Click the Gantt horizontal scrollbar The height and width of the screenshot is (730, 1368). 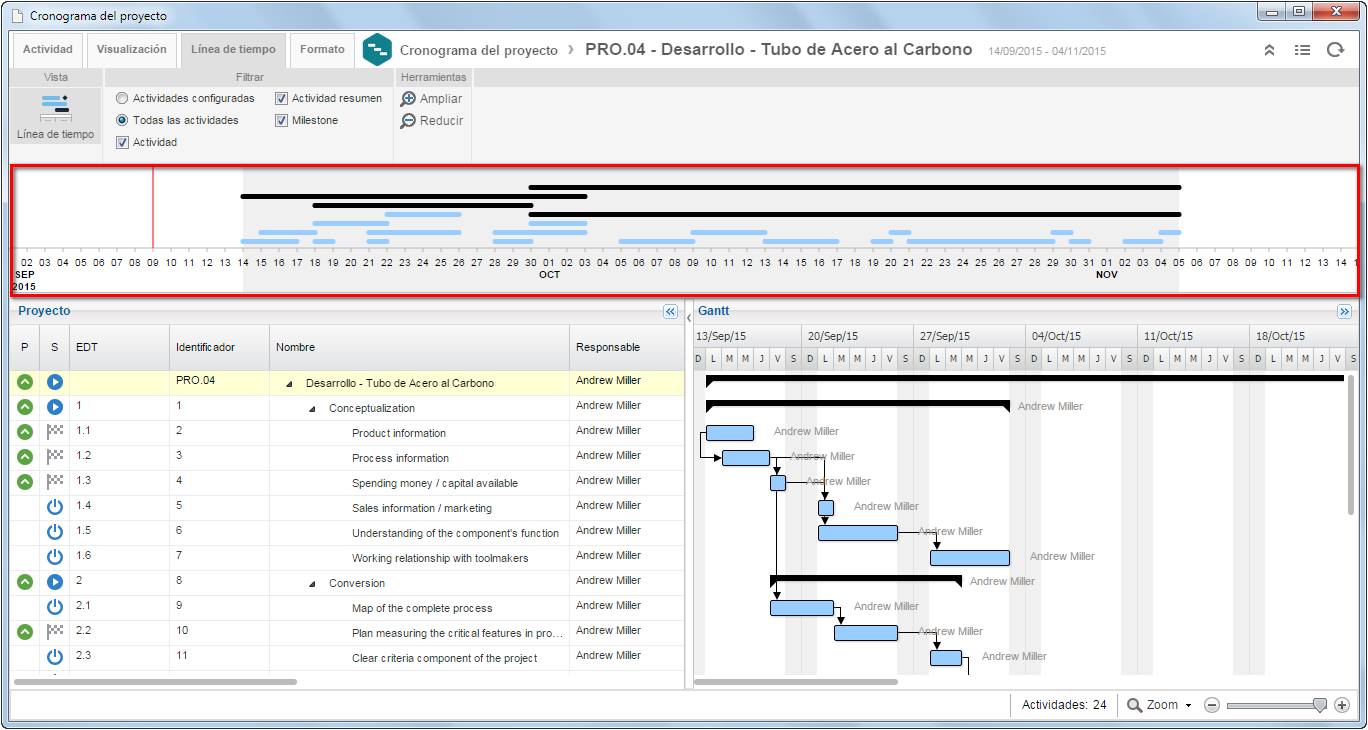tap(795, 682)
